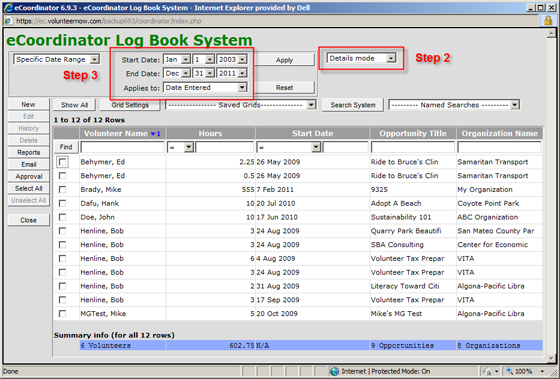Click the Internet Explorer page icon in address bar

pyautogui.click(x=8, y=21)
